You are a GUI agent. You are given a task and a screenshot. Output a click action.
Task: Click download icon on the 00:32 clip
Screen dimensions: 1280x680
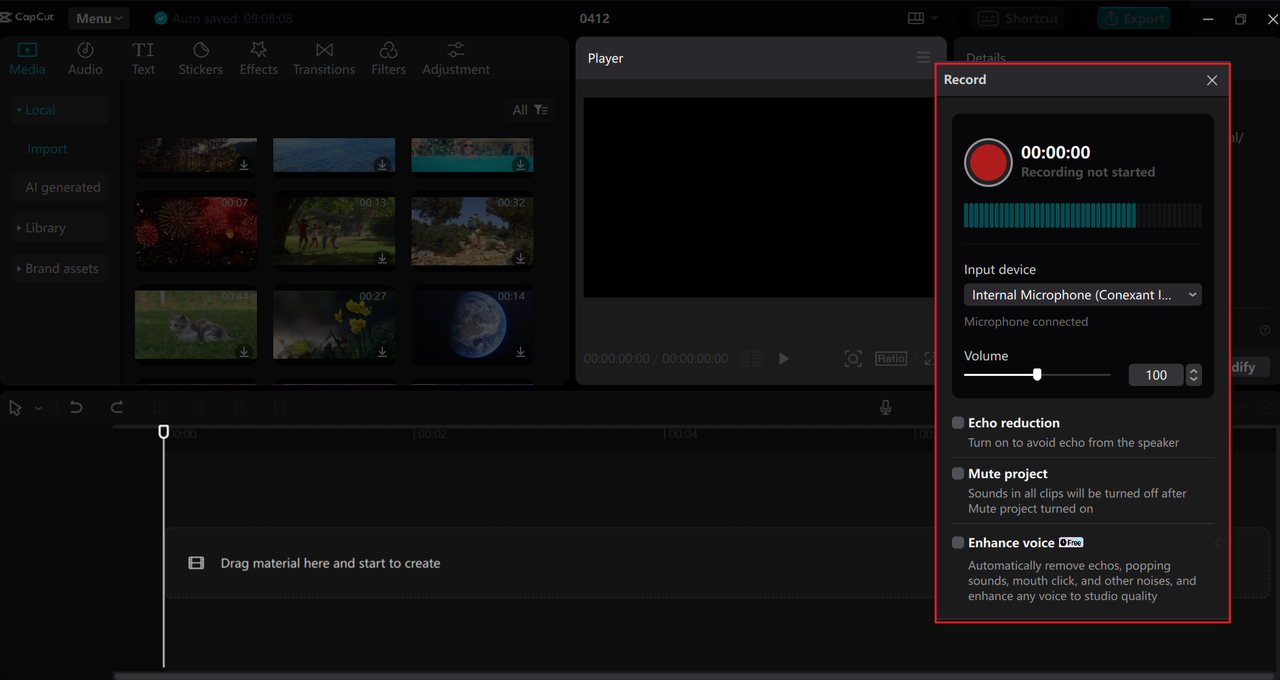(x=520, y=259)
